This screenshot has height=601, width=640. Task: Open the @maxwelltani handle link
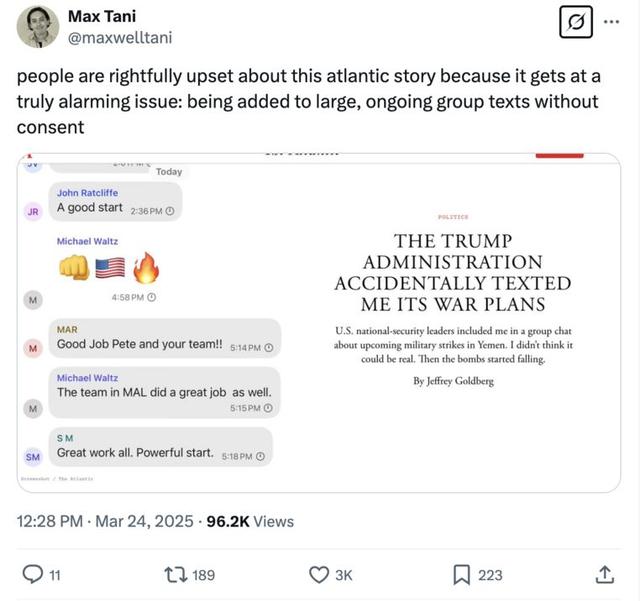120,38
